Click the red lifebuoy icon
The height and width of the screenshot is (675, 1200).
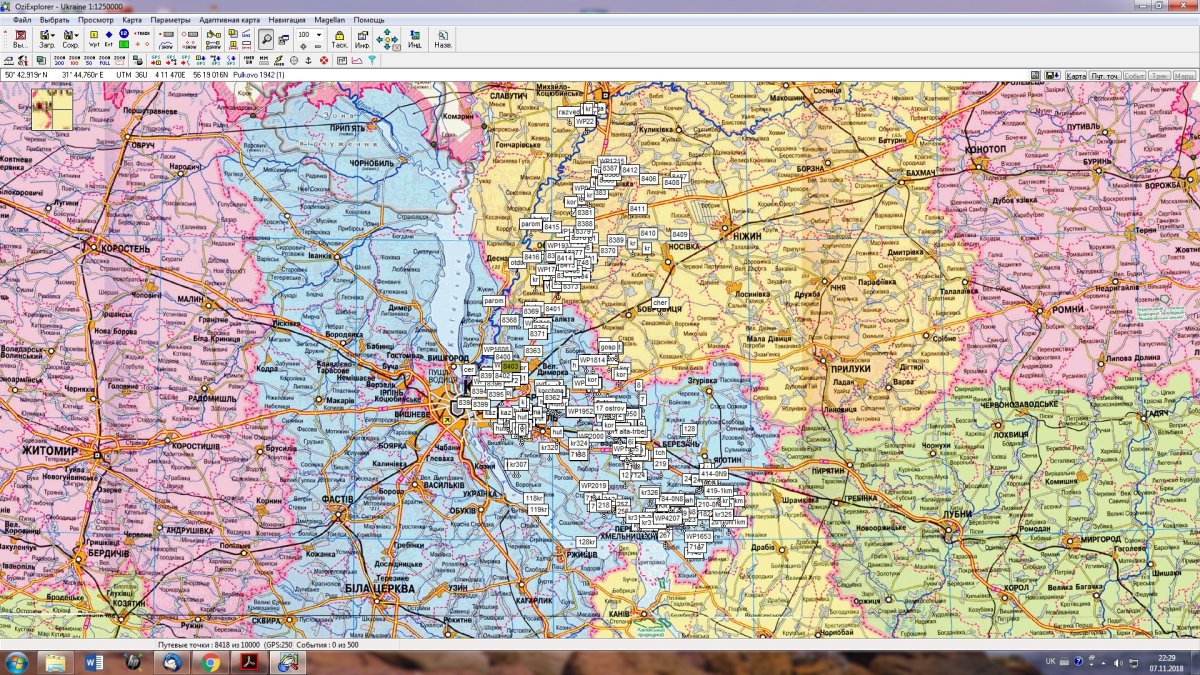(323, 60)
